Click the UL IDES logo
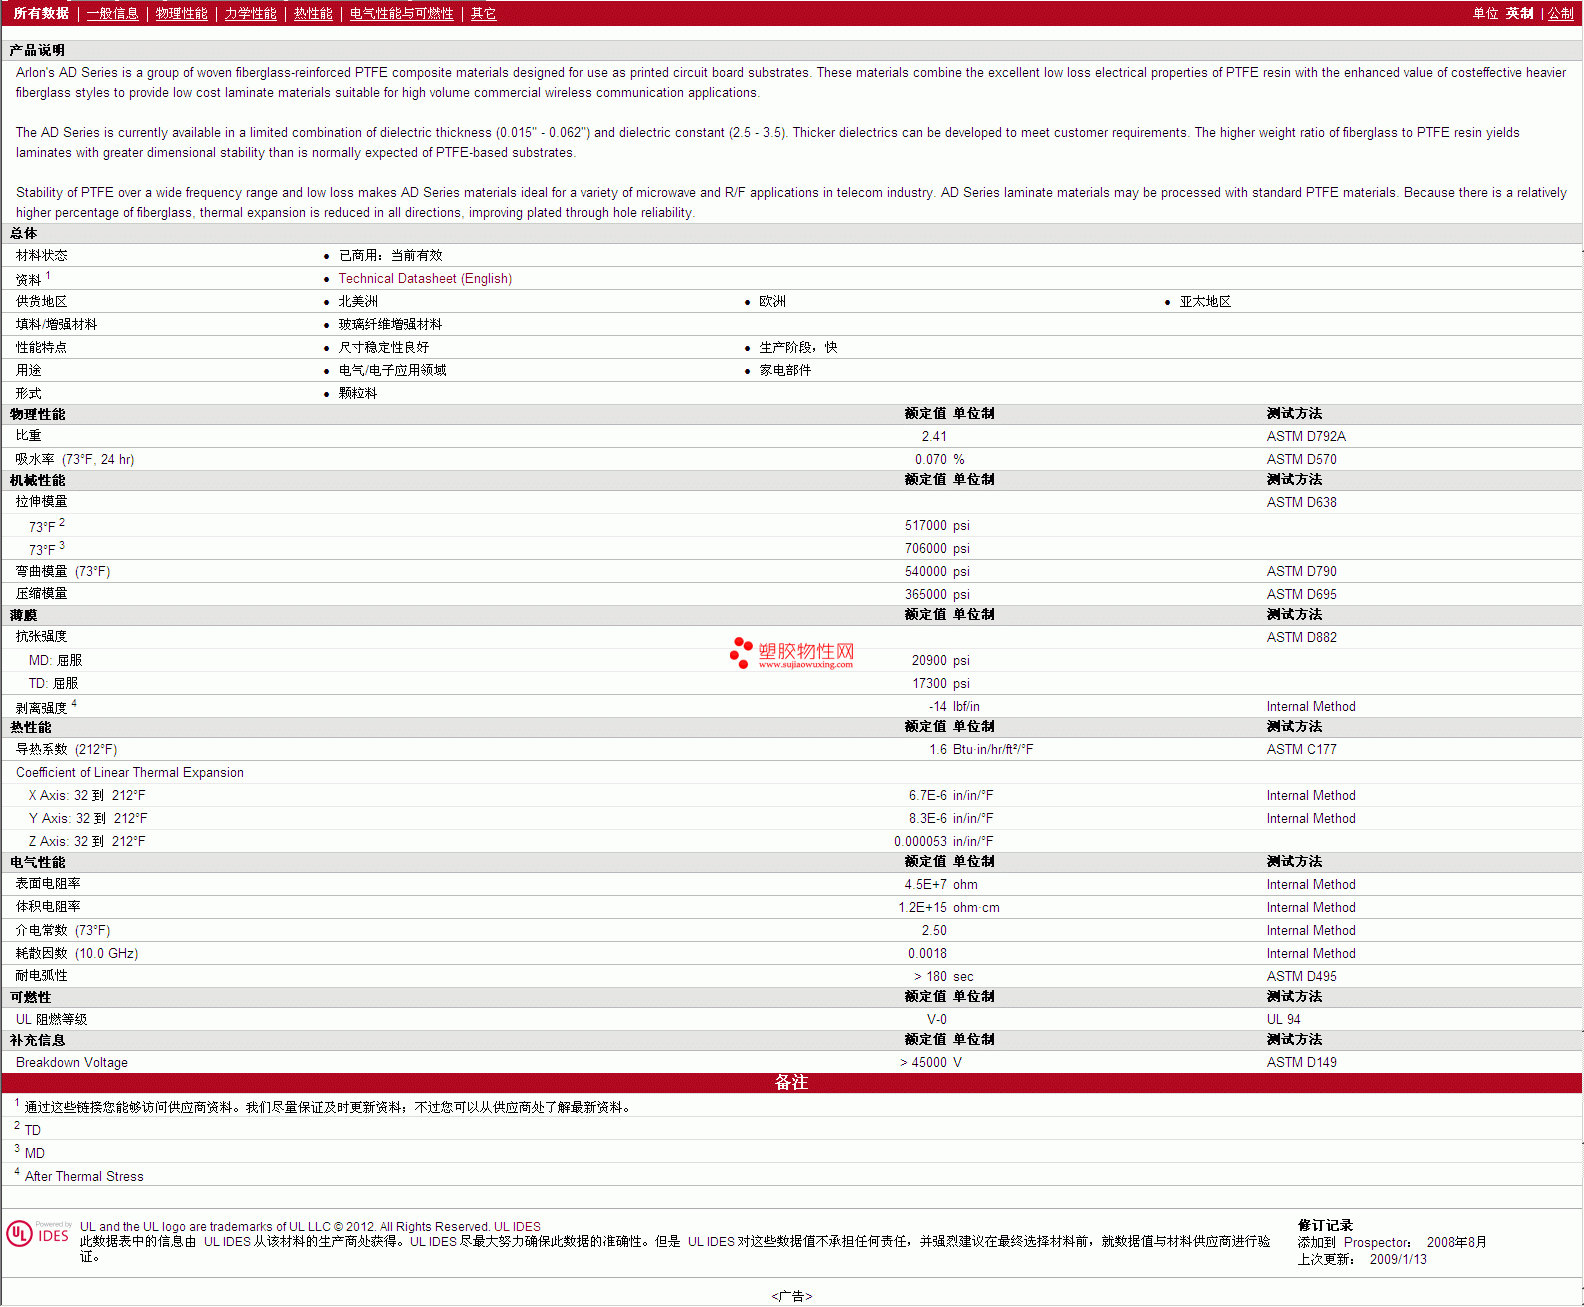This screenshot has width=1584, height=1307. (x=39, y=1234)
